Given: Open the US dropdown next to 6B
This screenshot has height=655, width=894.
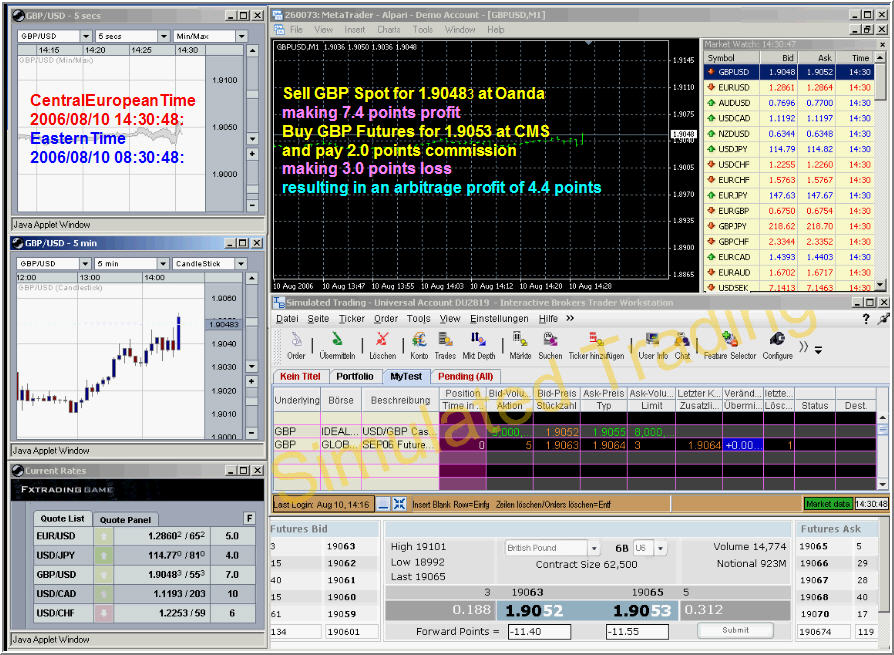Looking at the screenshot, I should pos(660,548).
